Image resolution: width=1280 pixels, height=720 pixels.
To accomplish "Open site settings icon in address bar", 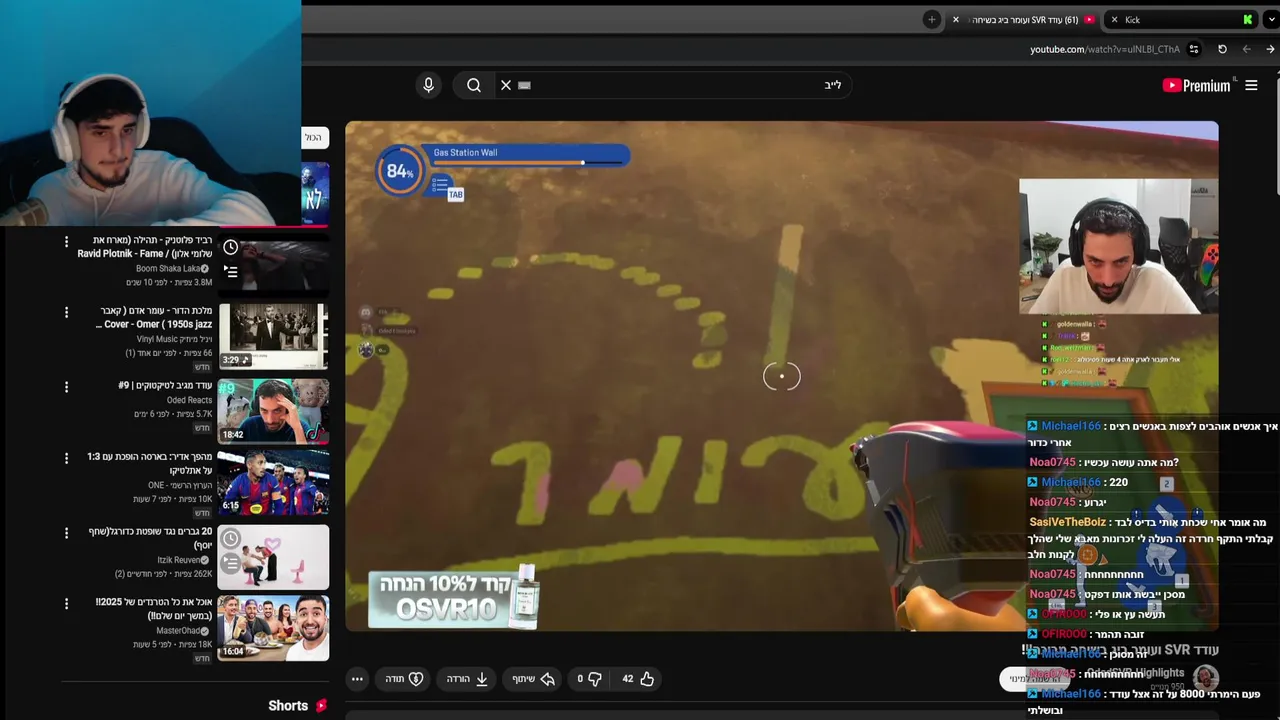I will tap(1194, 49).
